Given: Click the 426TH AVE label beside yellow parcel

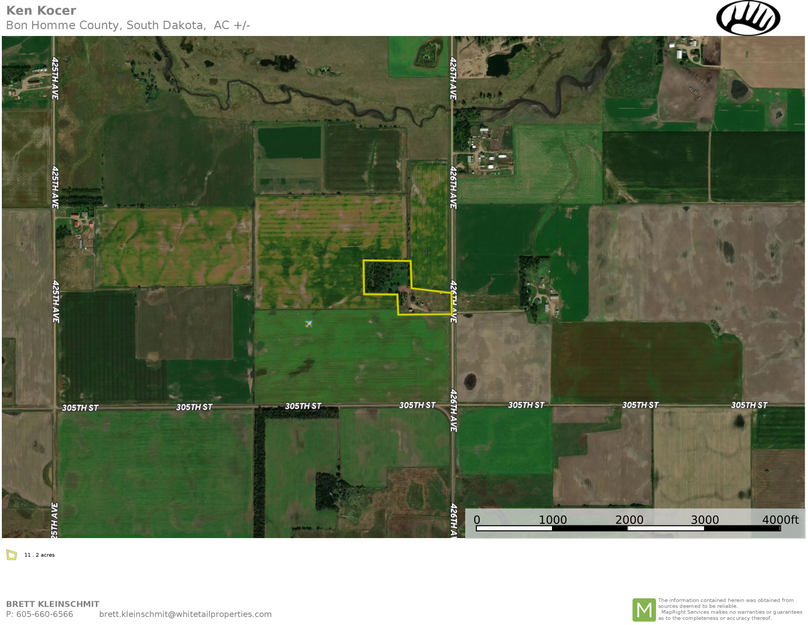Looking at the screenshot, I should coord(454,301).
